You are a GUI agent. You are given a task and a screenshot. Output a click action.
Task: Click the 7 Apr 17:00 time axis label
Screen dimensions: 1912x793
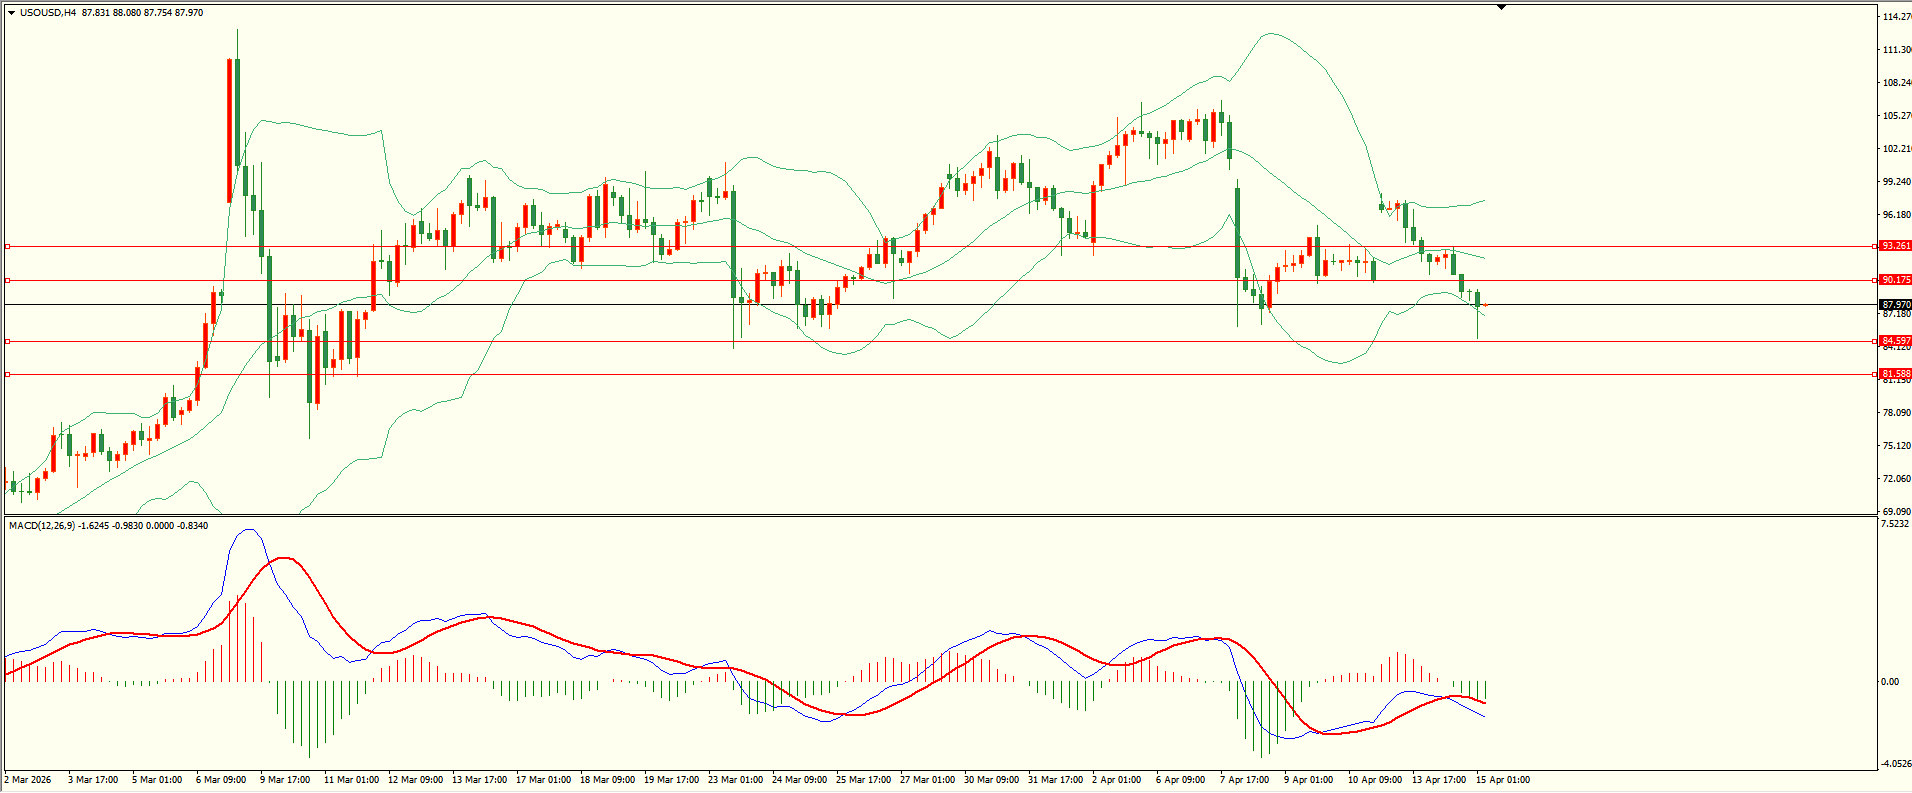(1244, 780)
